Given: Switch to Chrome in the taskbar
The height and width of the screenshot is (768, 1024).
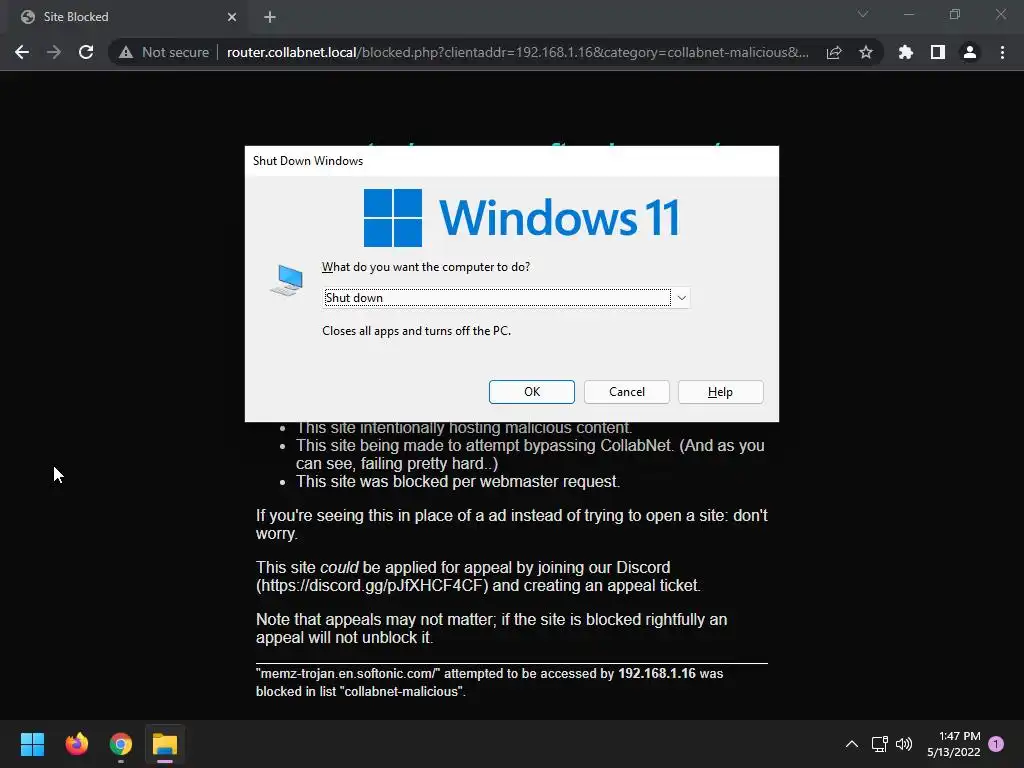Looking at the screenshot, I should tap(121, 744).
